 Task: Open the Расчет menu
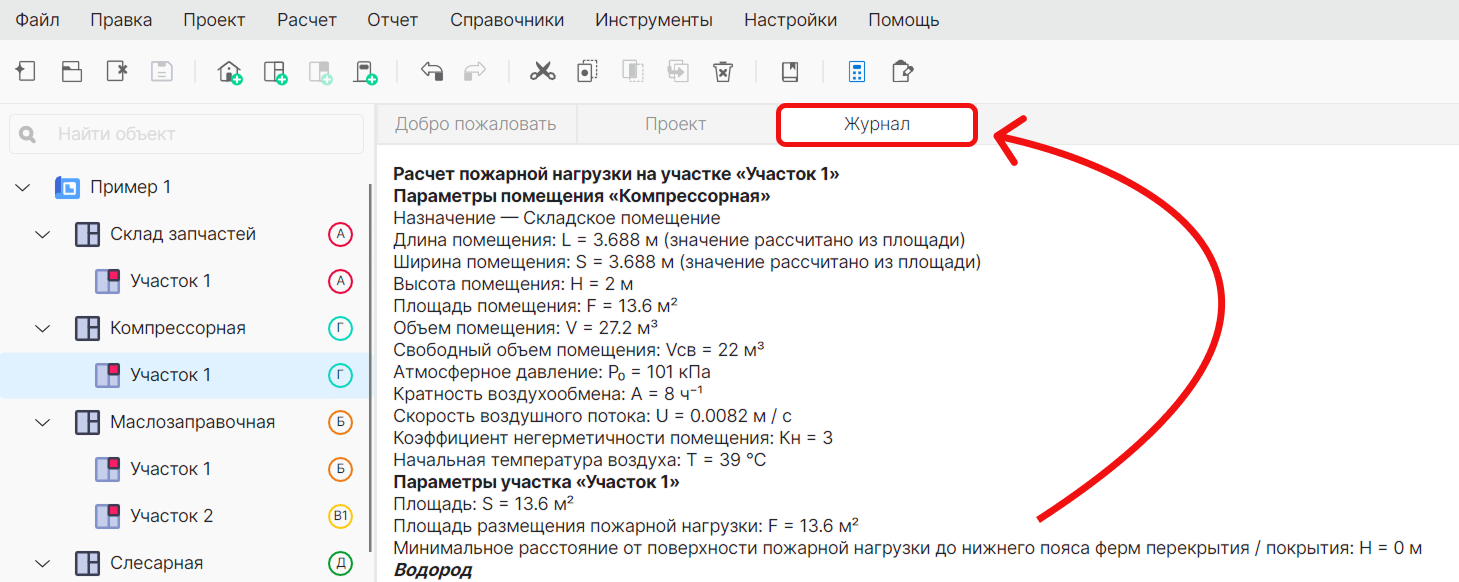coord(307,20)
